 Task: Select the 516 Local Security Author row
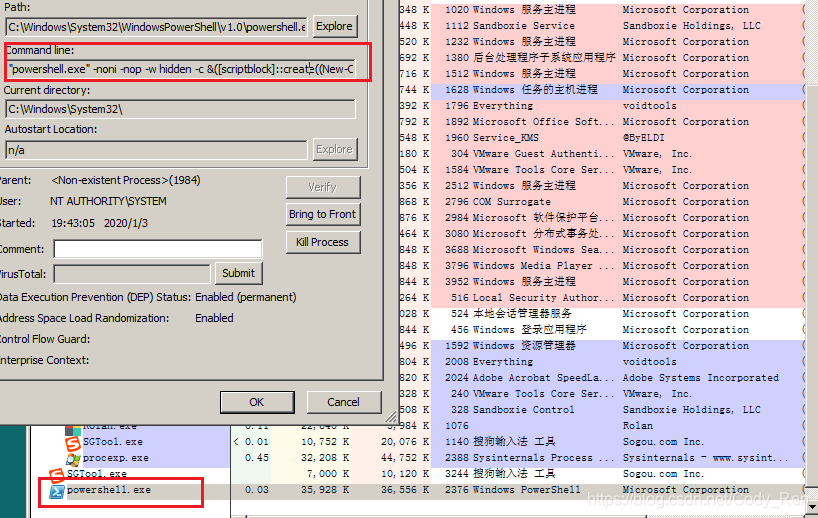[602, 298]
